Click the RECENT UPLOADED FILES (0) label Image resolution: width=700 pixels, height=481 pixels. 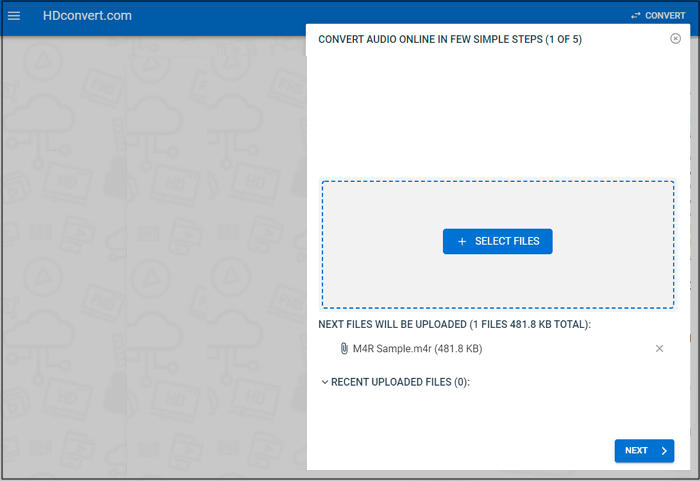pyautogui.click(x=400, y=382)
